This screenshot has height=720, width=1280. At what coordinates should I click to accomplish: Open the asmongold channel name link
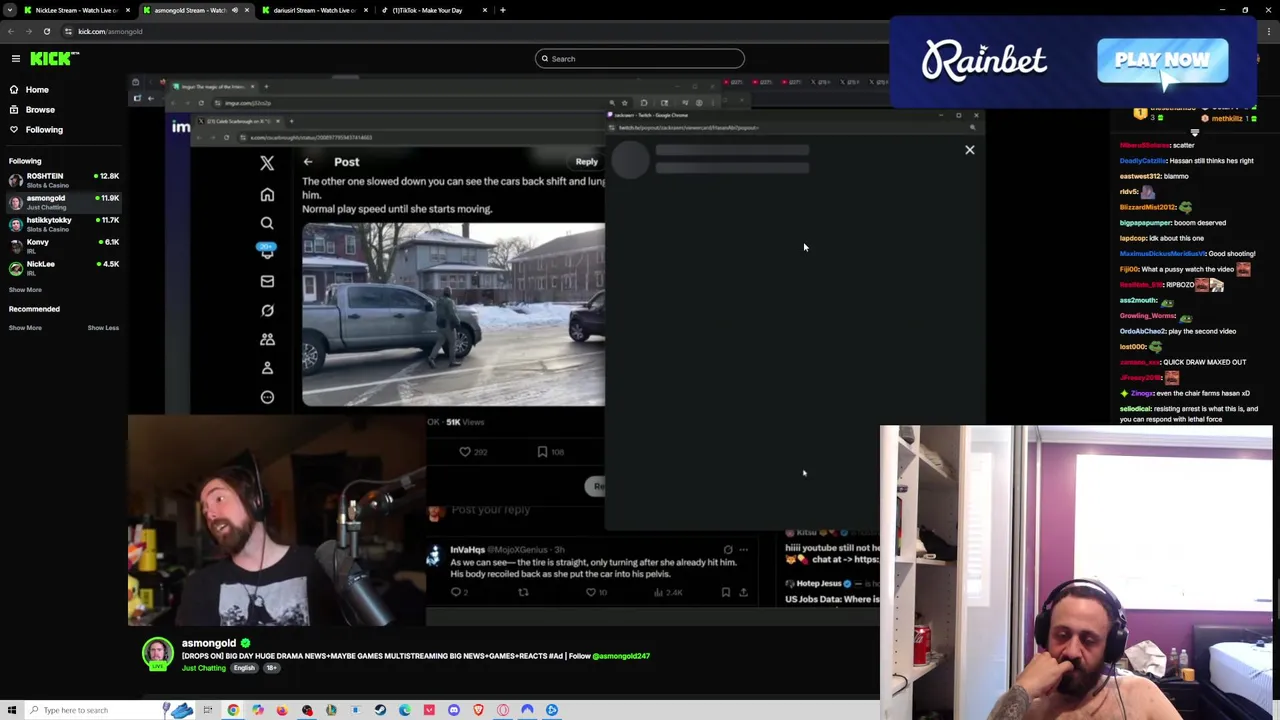click(x=209, y=643)
